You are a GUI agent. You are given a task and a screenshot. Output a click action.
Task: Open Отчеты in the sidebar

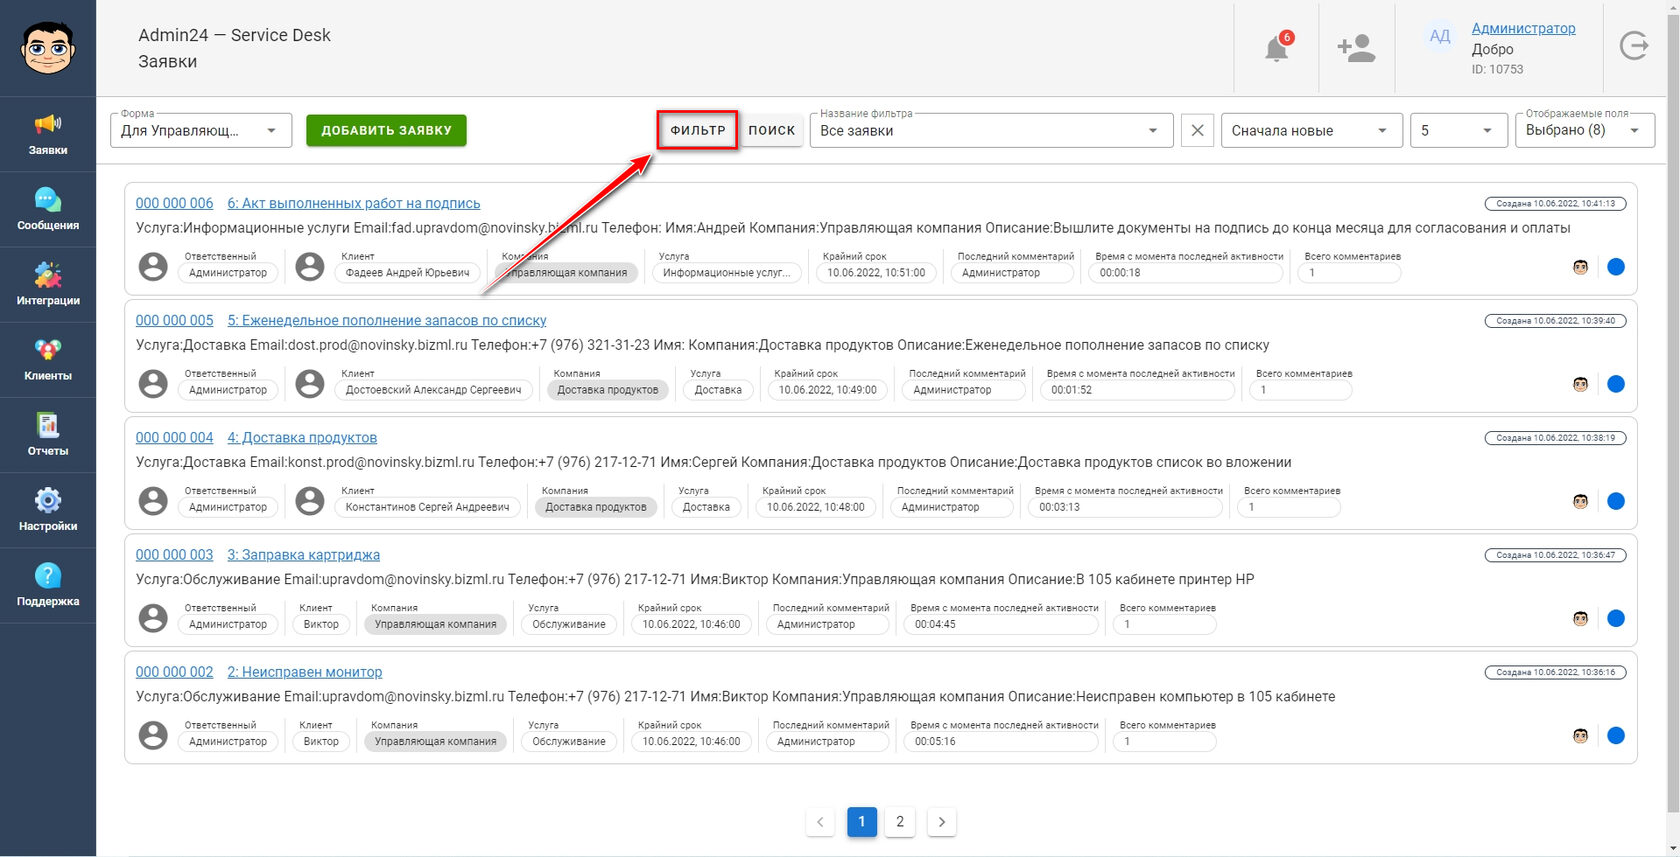coord(48,435)
